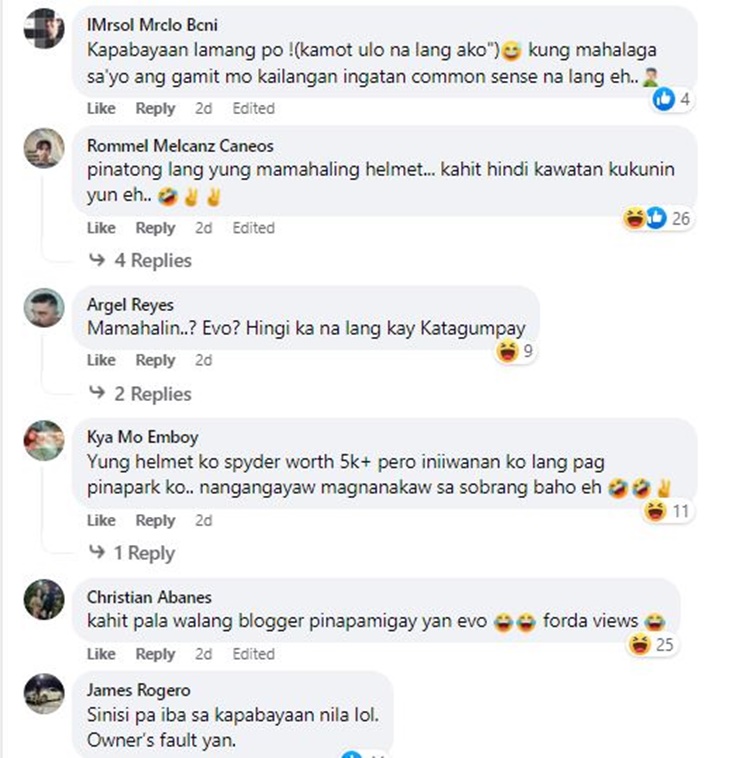Reply to Kya Mo Emboy's comment

(155, 521)
